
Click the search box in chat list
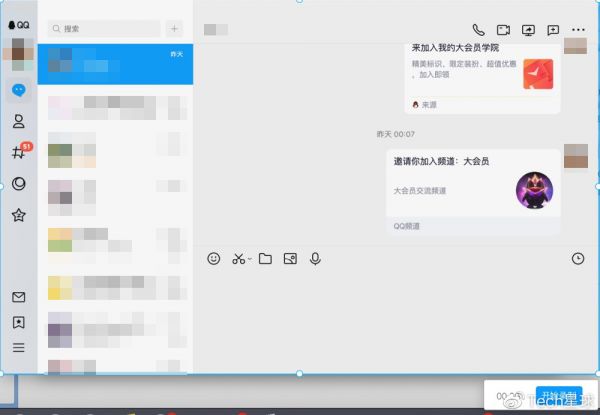pos(104,29)
